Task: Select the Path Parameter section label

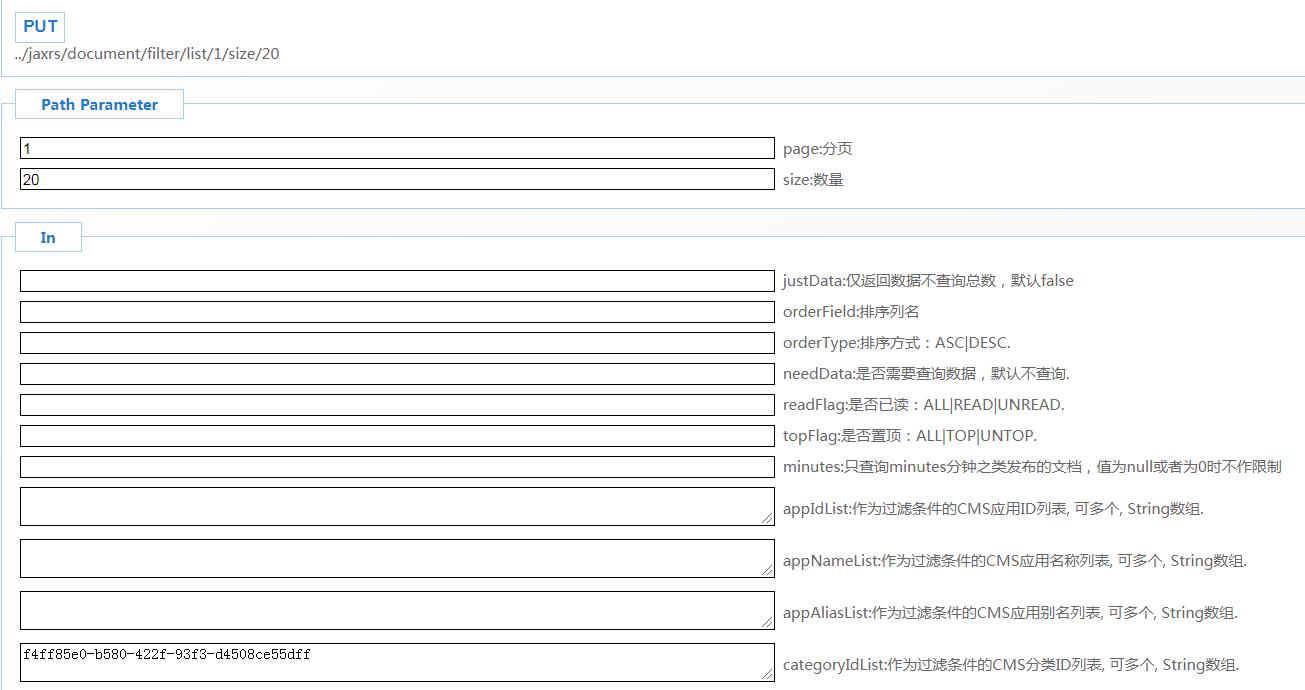Action: 99,104
